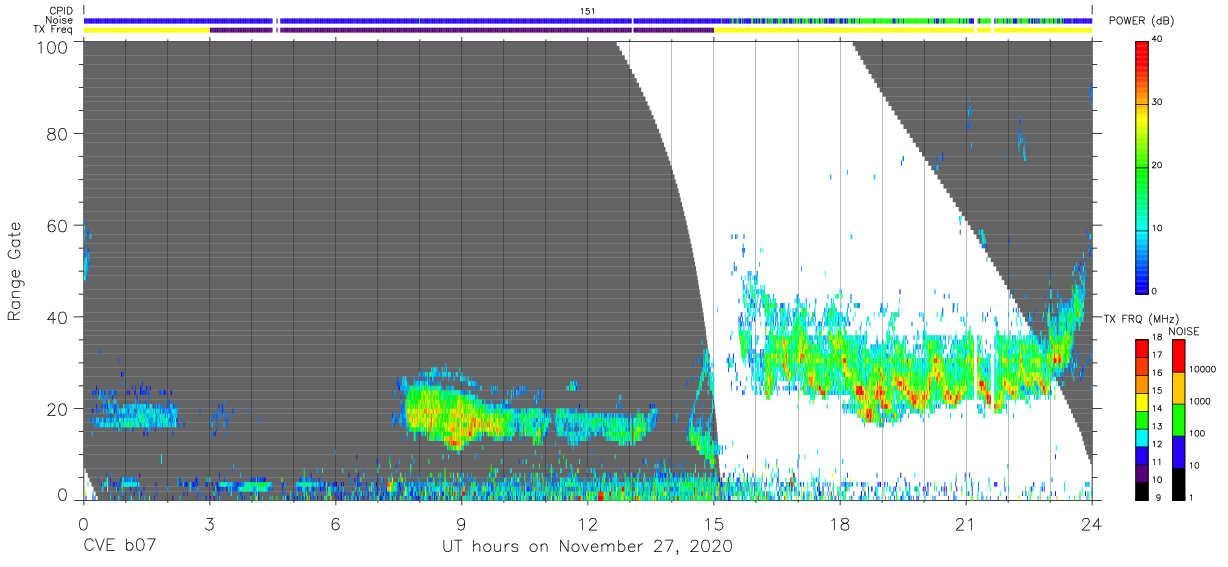Click the UT hours axis tick "18"
This screenshot has width=1228, height=567.
840,524
